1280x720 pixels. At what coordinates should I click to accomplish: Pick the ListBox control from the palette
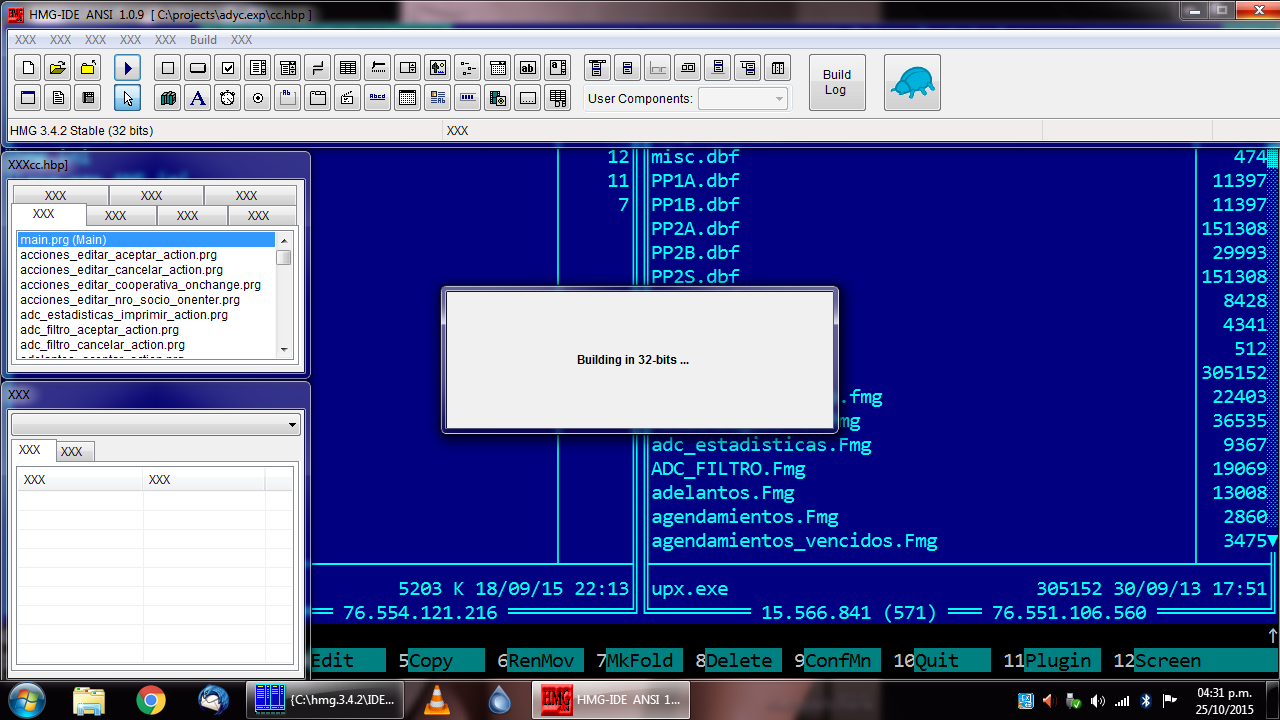point(258,68)
